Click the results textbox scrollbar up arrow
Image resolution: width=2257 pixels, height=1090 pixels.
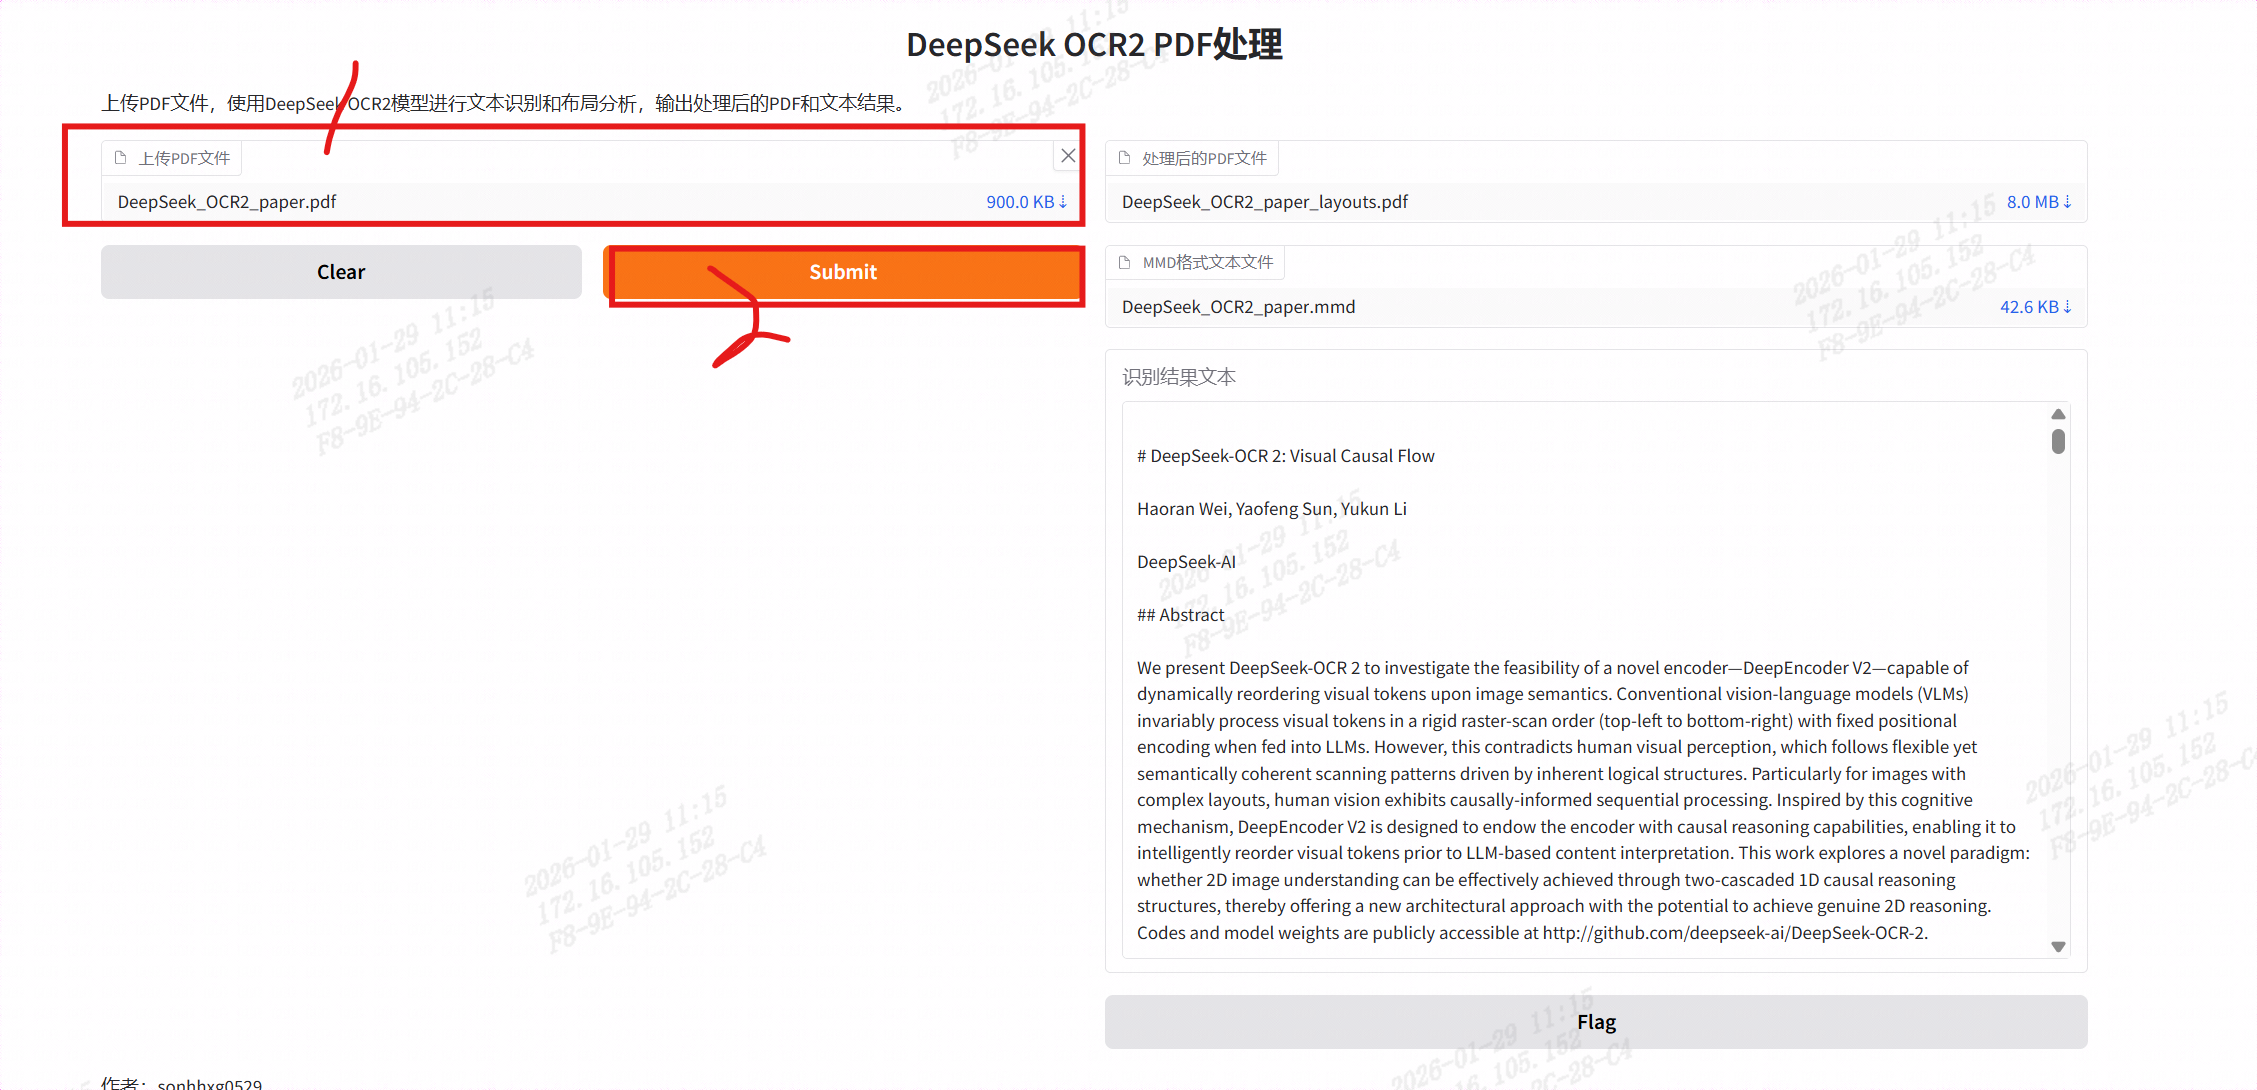(x=2058, y=414)
